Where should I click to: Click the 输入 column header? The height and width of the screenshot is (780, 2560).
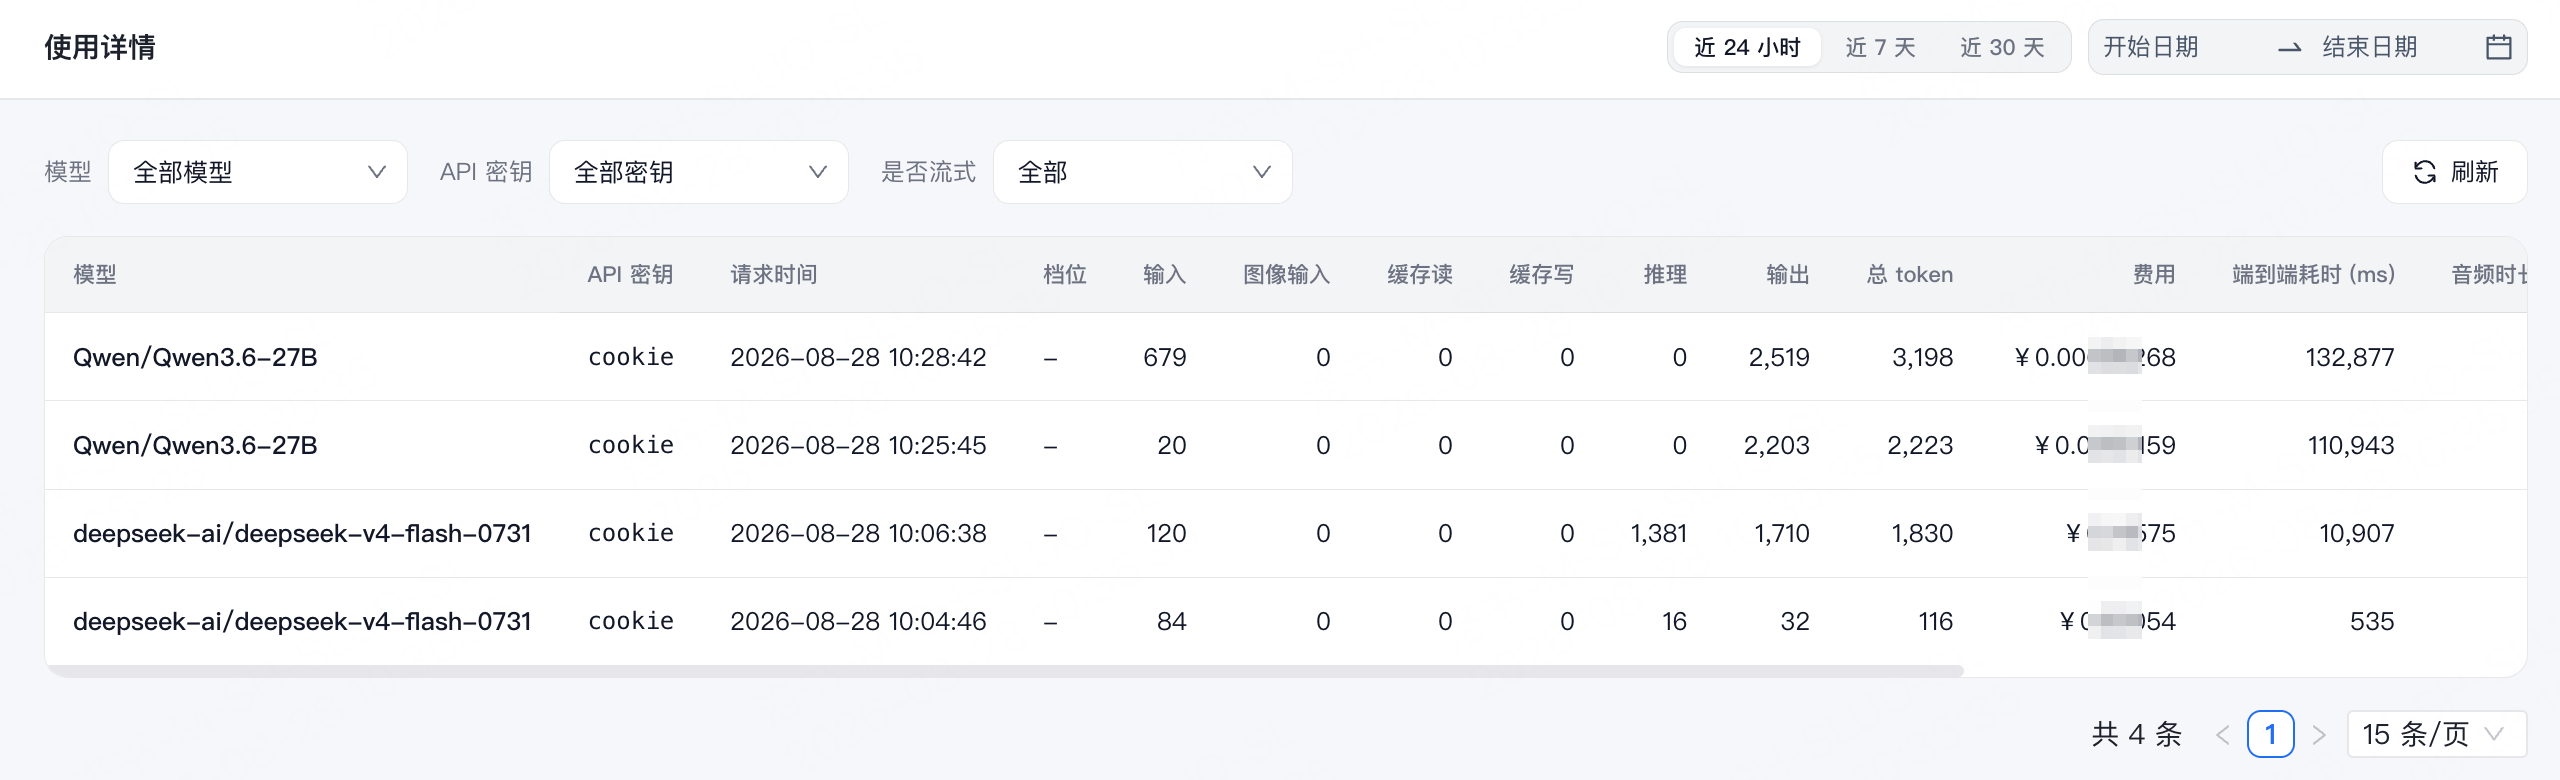click(x=1165, y=274)
